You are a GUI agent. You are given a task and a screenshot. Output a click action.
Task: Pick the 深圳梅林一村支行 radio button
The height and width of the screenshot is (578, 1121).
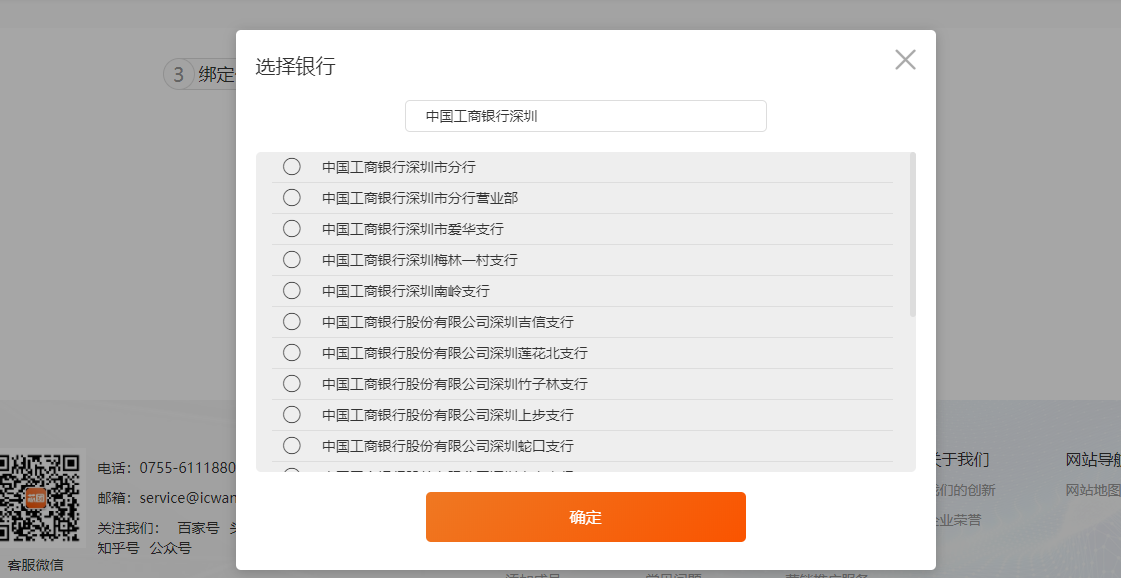292,260
